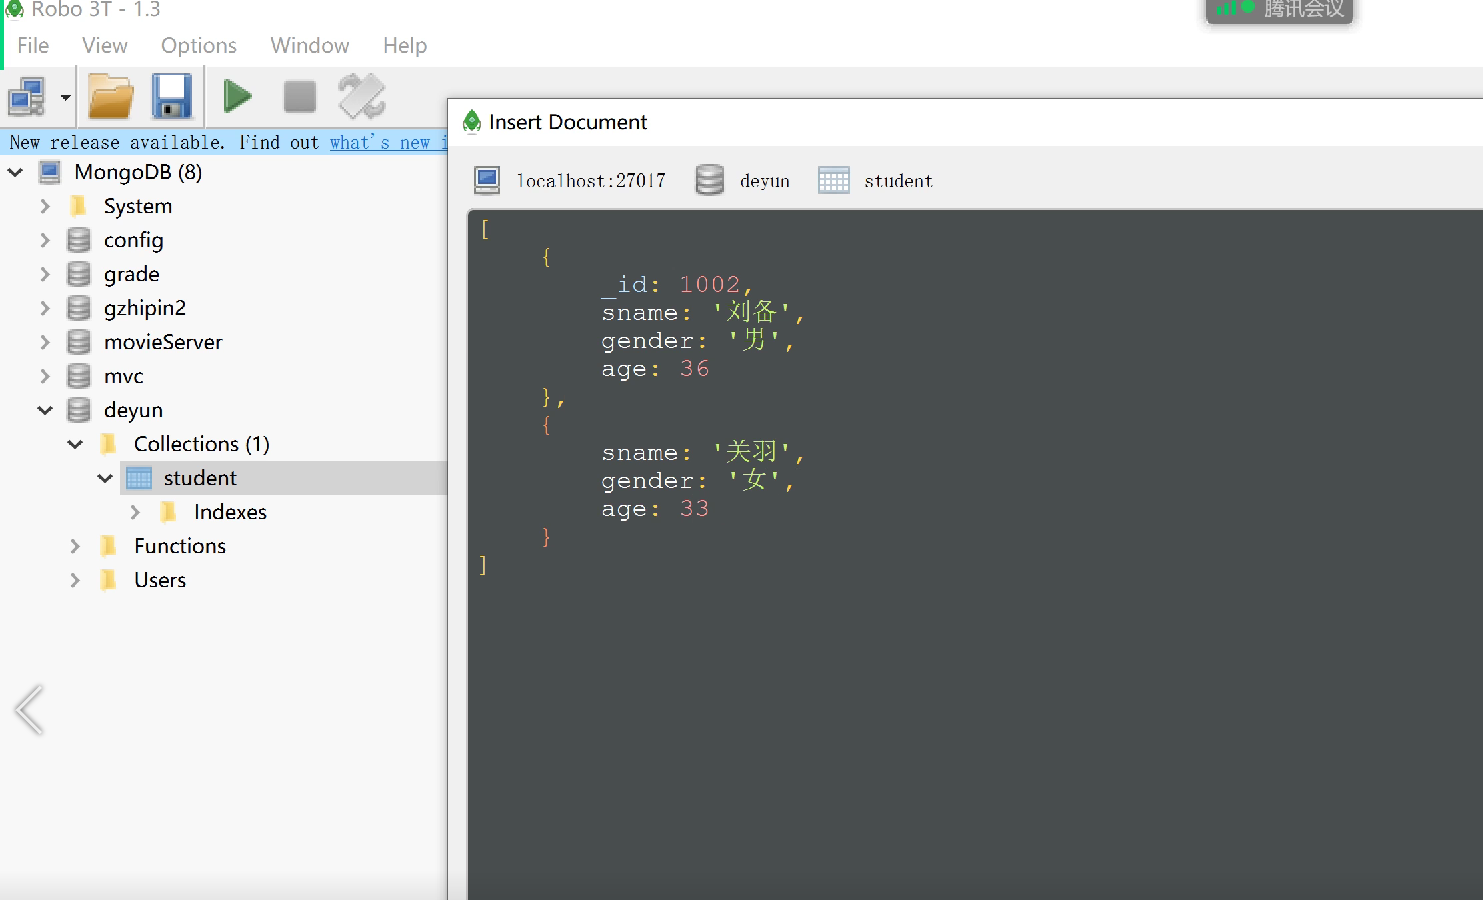Collapse the student collection chevron
The width and height of the screenshot is (1483, 900).
coord(105,478)
